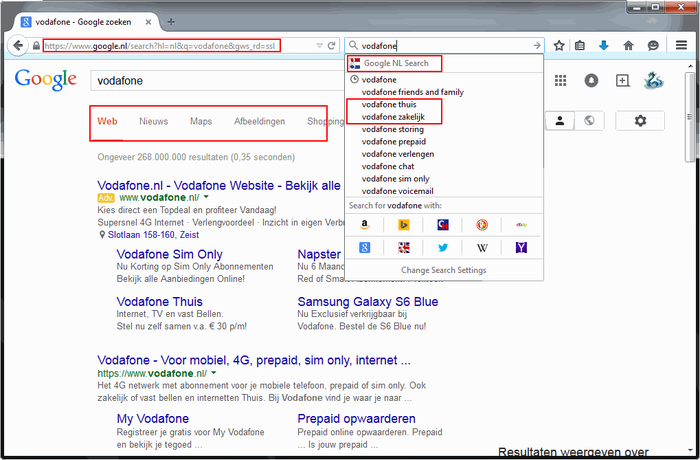
Task: Open Change Search Settings
Action: (x=444, y=270)
